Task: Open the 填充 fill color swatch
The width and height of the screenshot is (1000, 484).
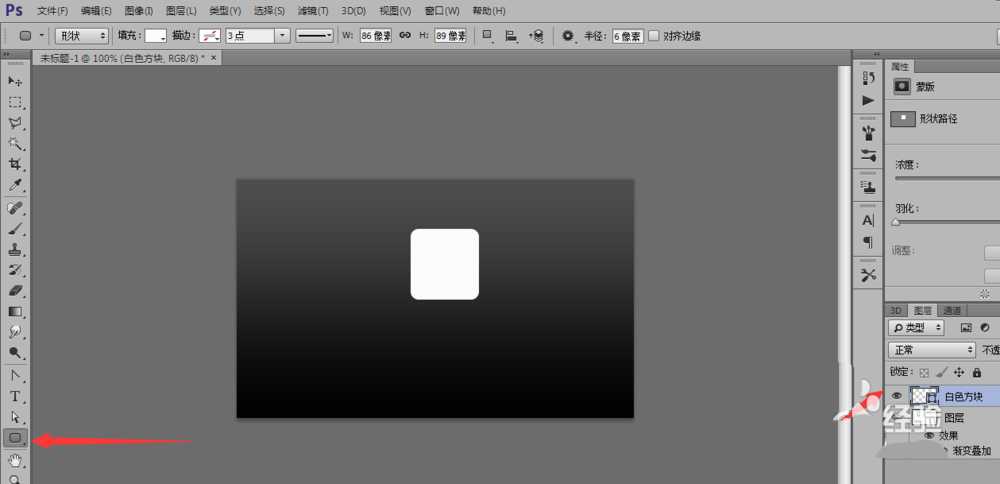Action: click(155, 35)
